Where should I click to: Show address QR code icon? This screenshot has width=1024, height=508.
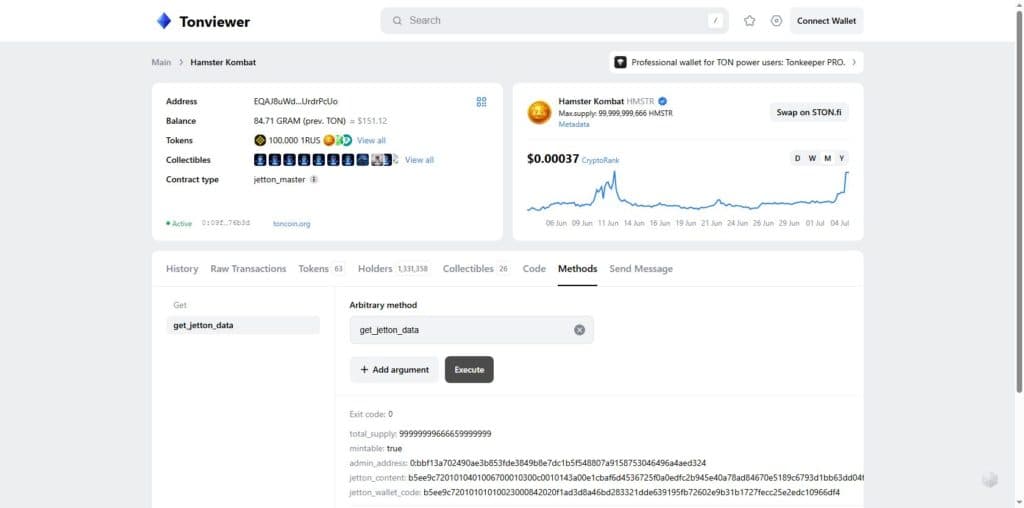click(481, 102)
